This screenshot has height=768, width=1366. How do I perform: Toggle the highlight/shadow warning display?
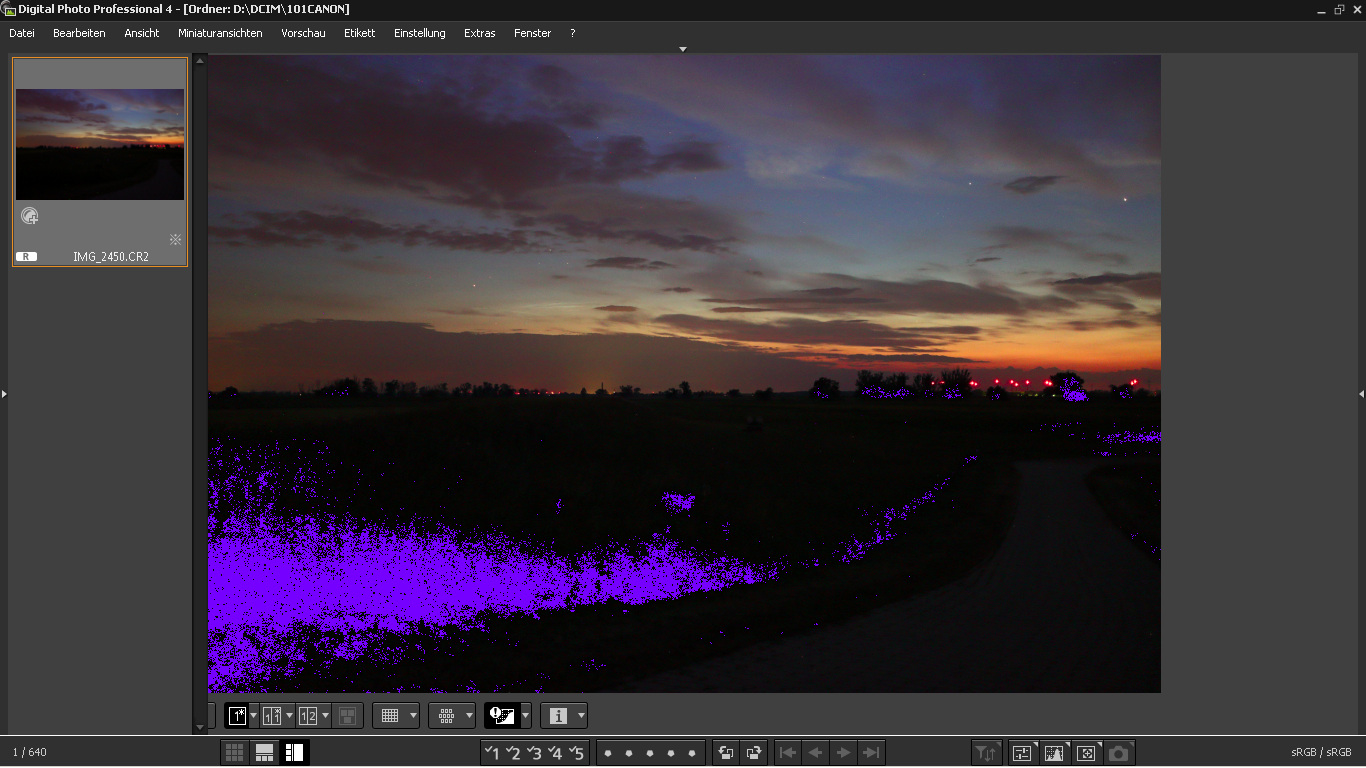(x=501, y=716)
